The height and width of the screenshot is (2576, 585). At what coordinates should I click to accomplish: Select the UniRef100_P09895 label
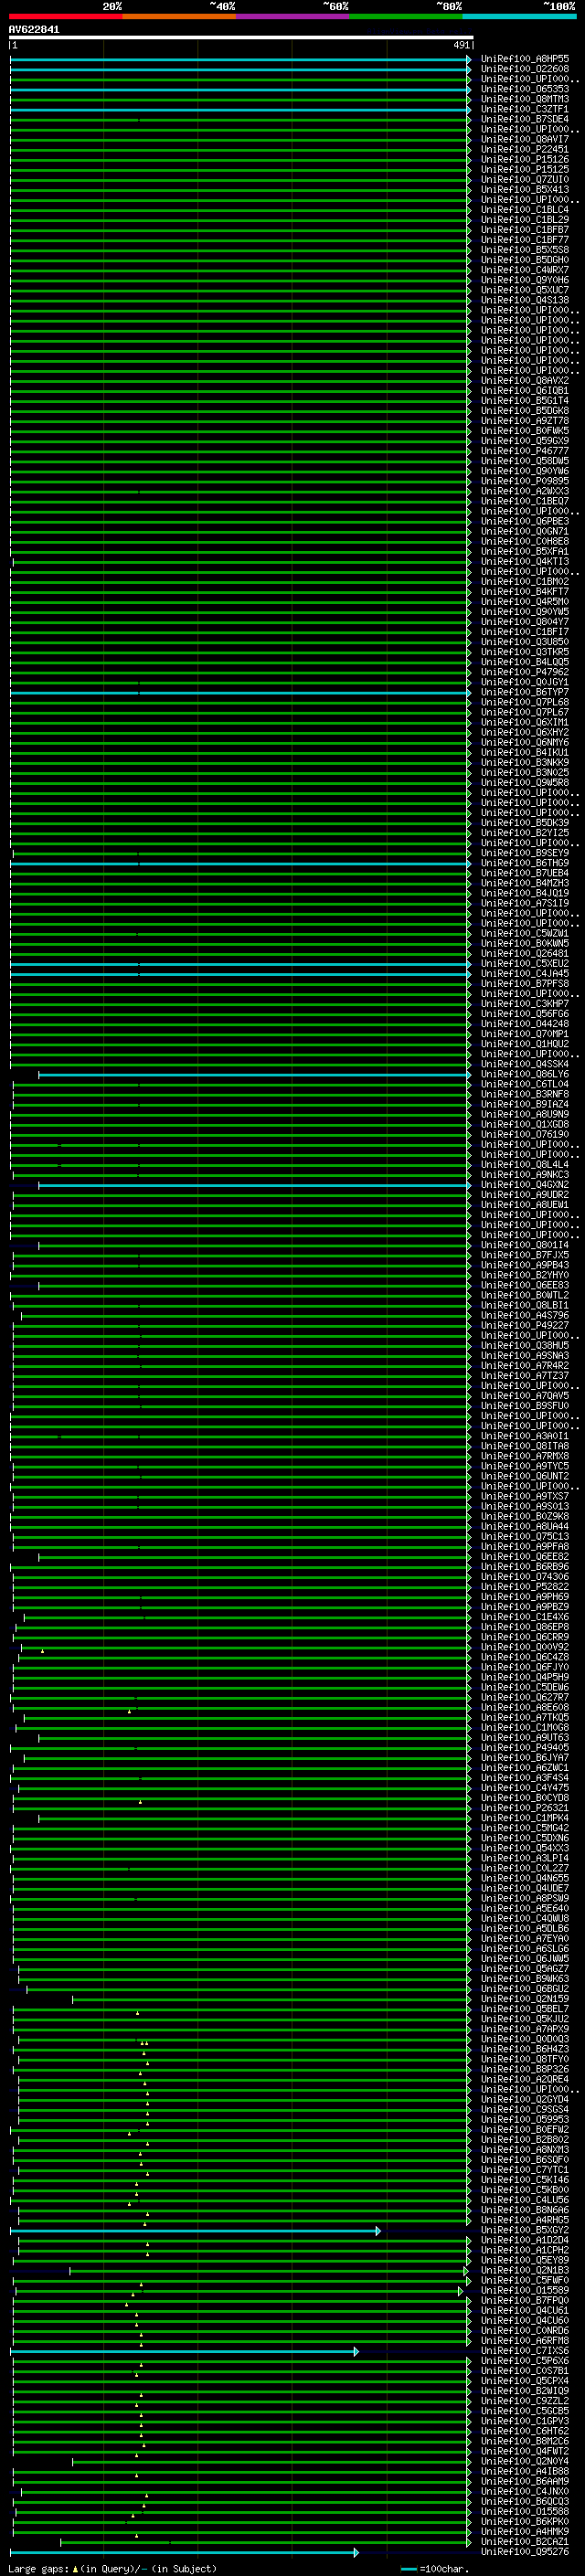pyautogui.click(x=525, y=481)
